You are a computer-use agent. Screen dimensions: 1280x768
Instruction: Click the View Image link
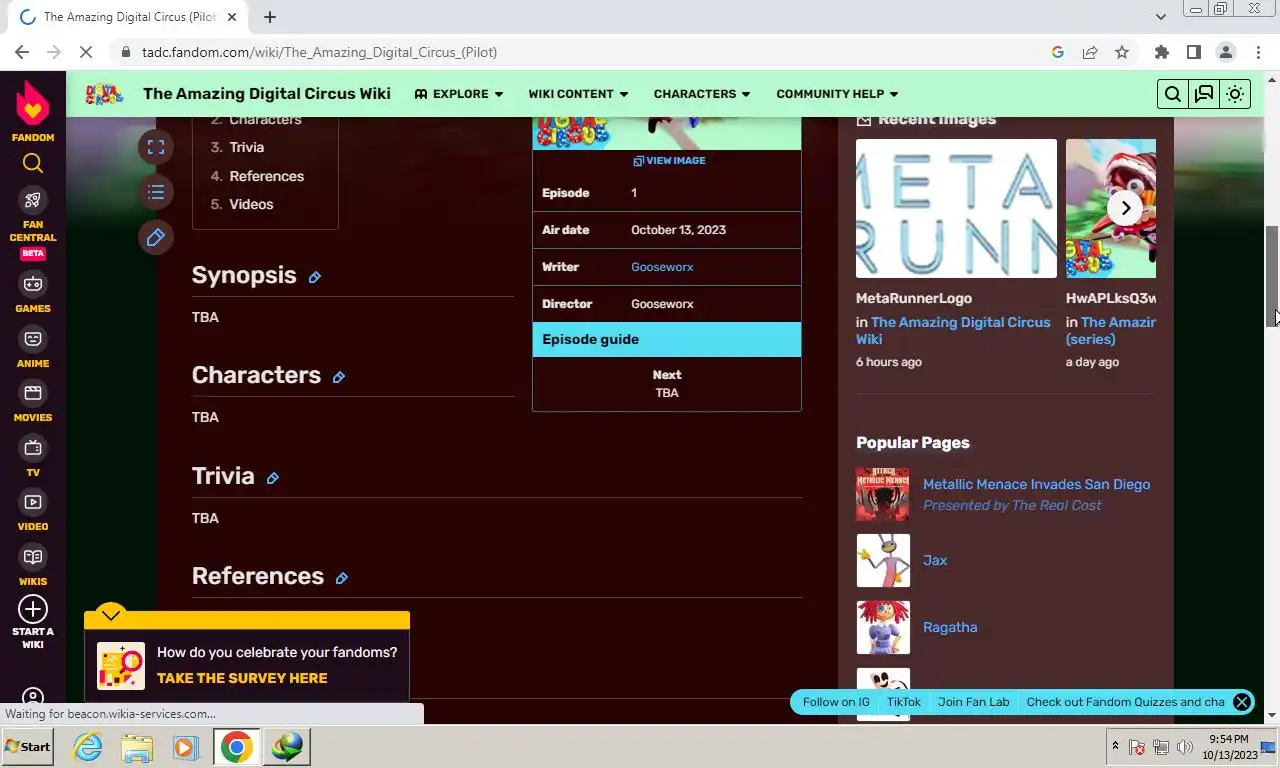(x=669, y=160)
